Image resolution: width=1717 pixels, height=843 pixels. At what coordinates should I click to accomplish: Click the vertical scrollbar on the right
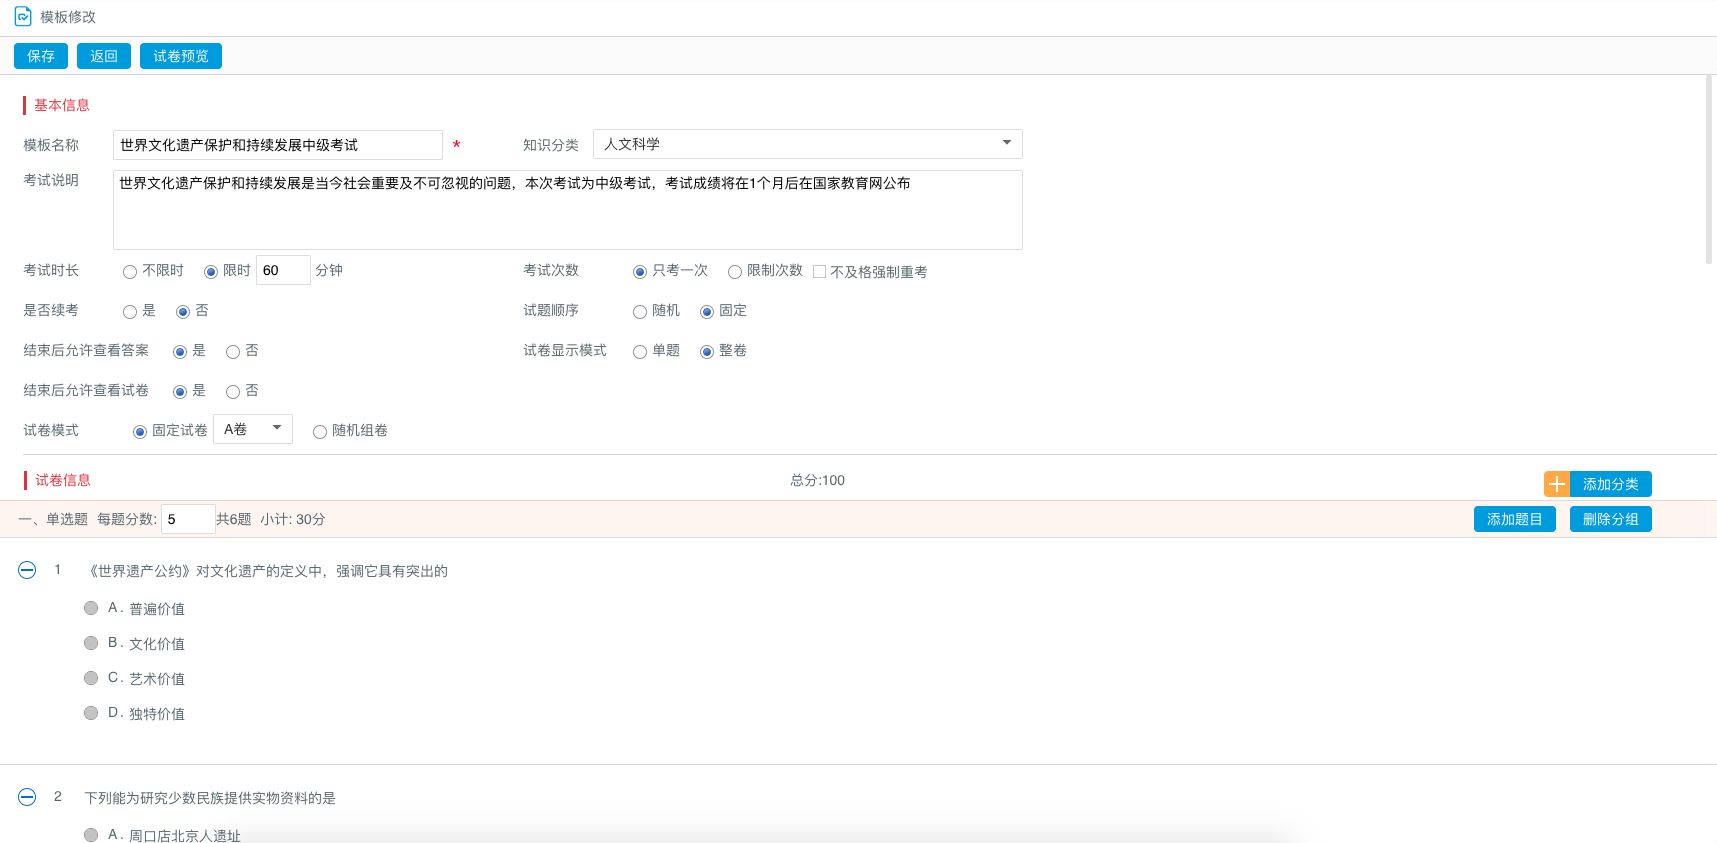1709,170
